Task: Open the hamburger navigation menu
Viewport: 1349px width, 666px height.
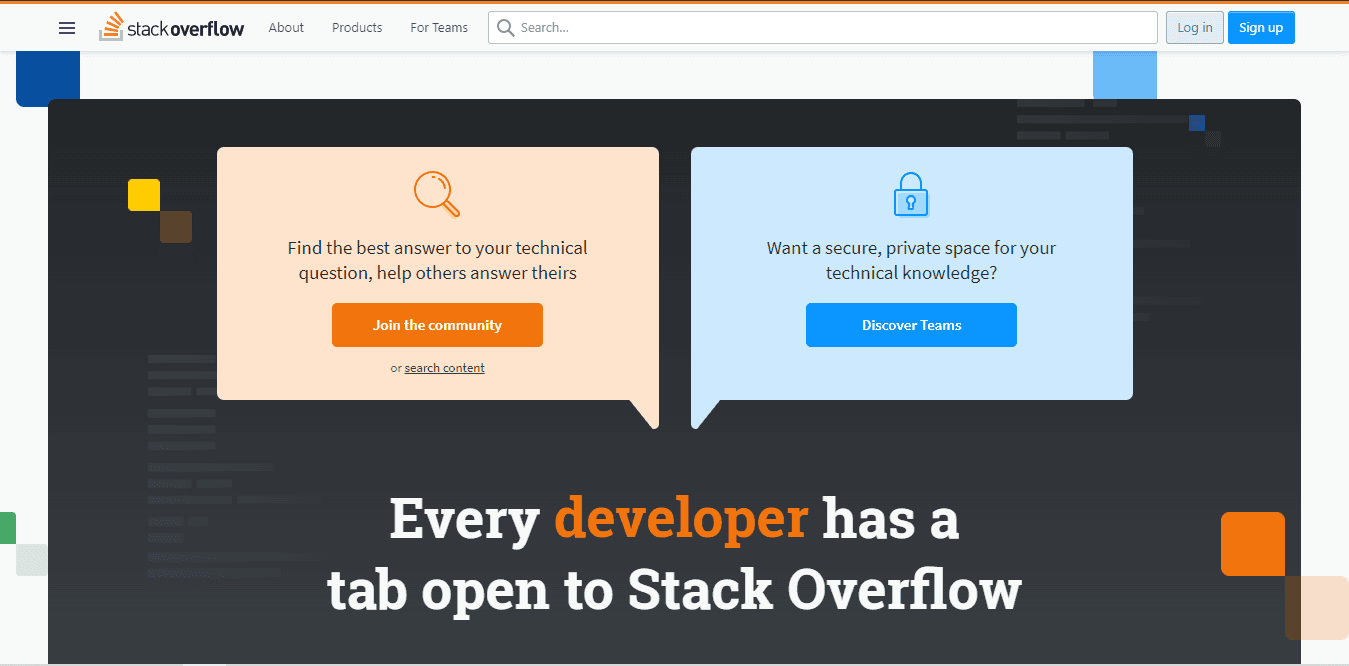Action: tap(67, 28)
